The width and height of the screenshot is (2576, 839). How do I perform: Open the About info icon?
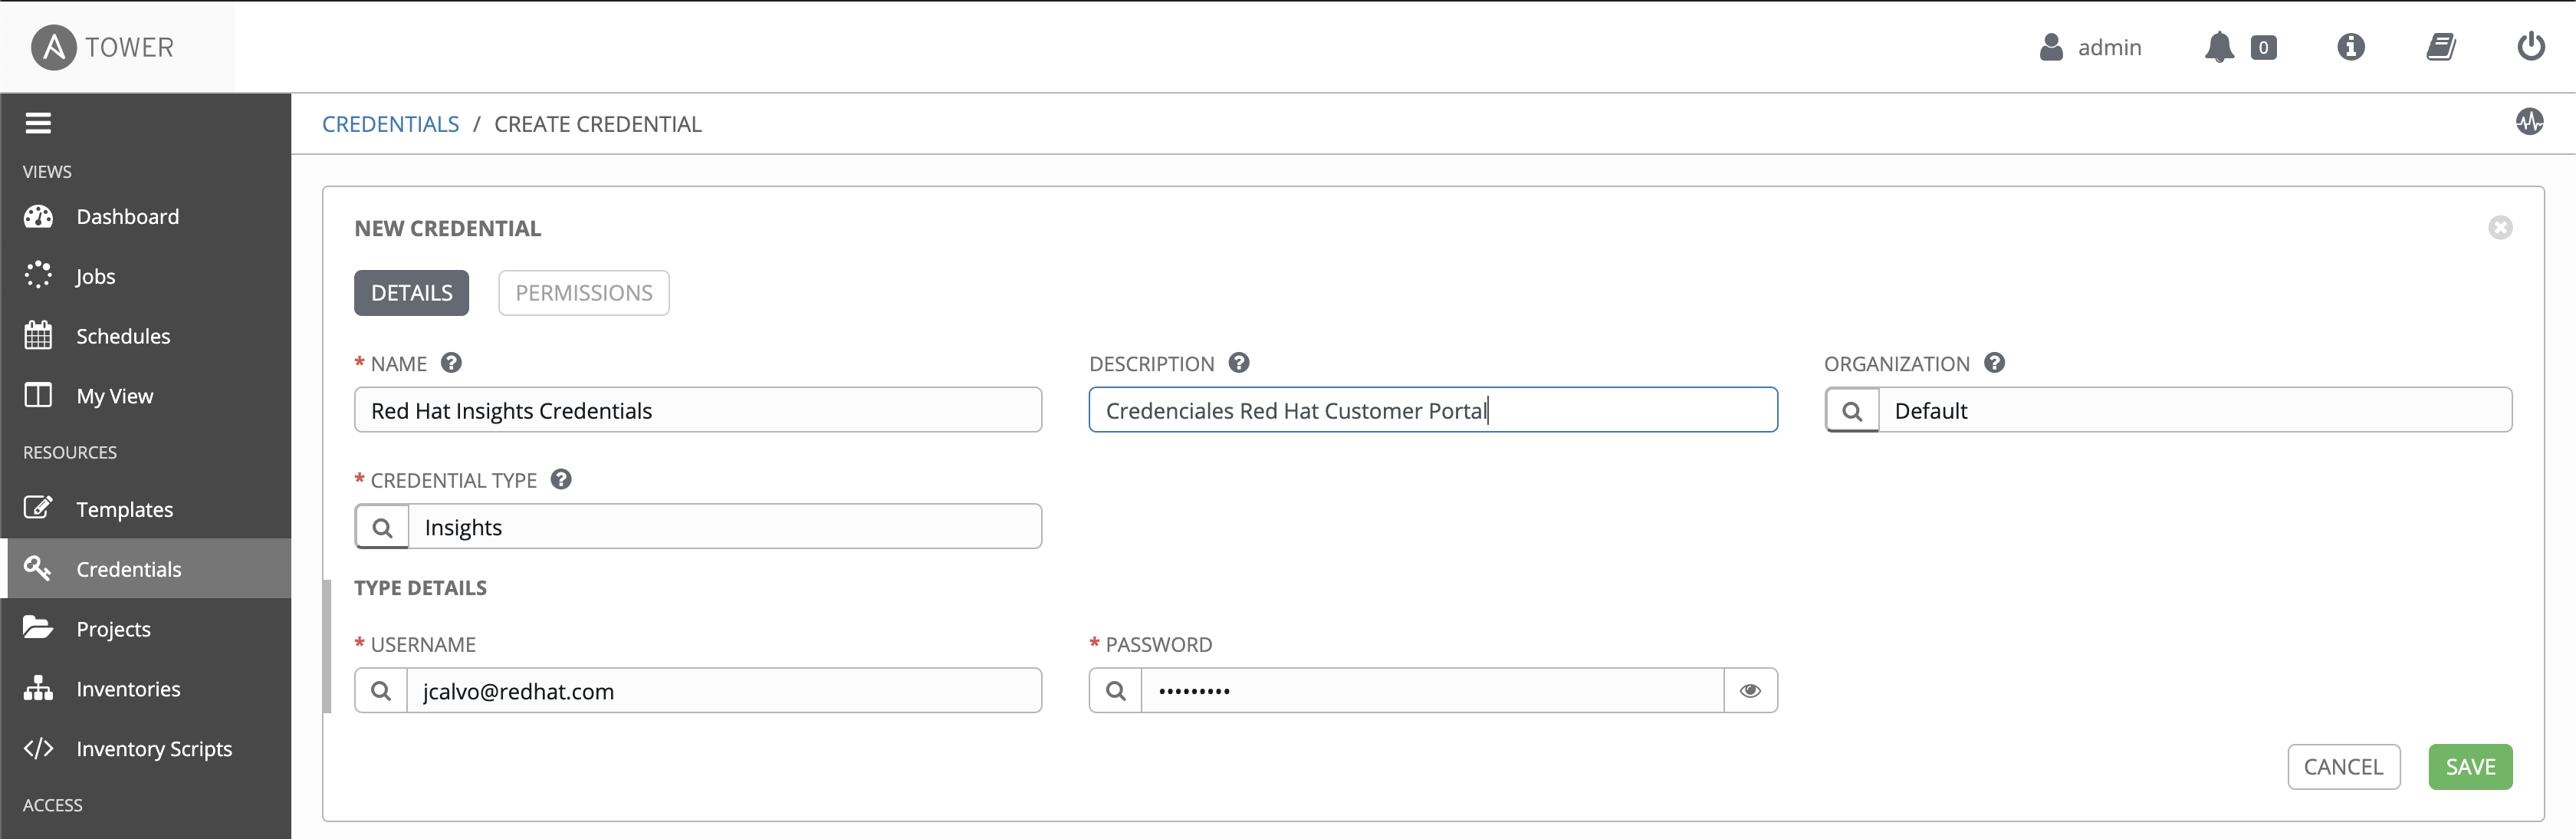tap(2351, 47)
